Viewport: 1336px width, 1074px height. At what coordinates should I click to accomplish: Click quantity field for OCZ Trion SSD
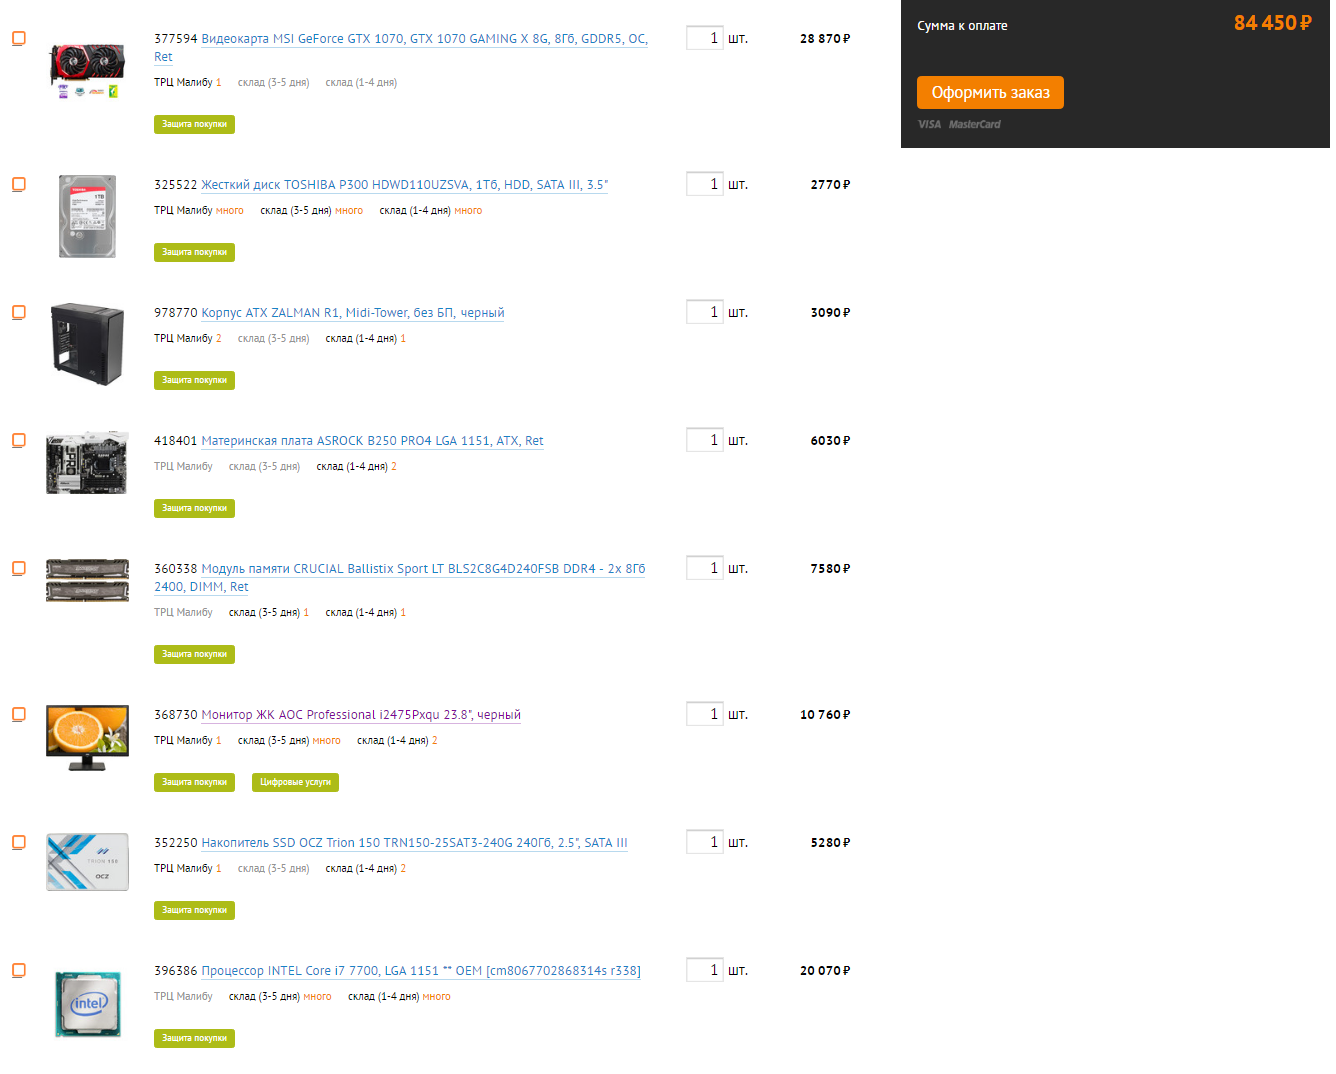click(x=705, y=842)
